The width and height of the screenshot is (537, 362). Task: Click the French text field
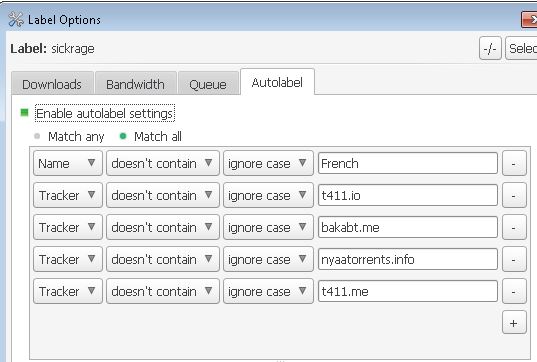pos(408,163)
